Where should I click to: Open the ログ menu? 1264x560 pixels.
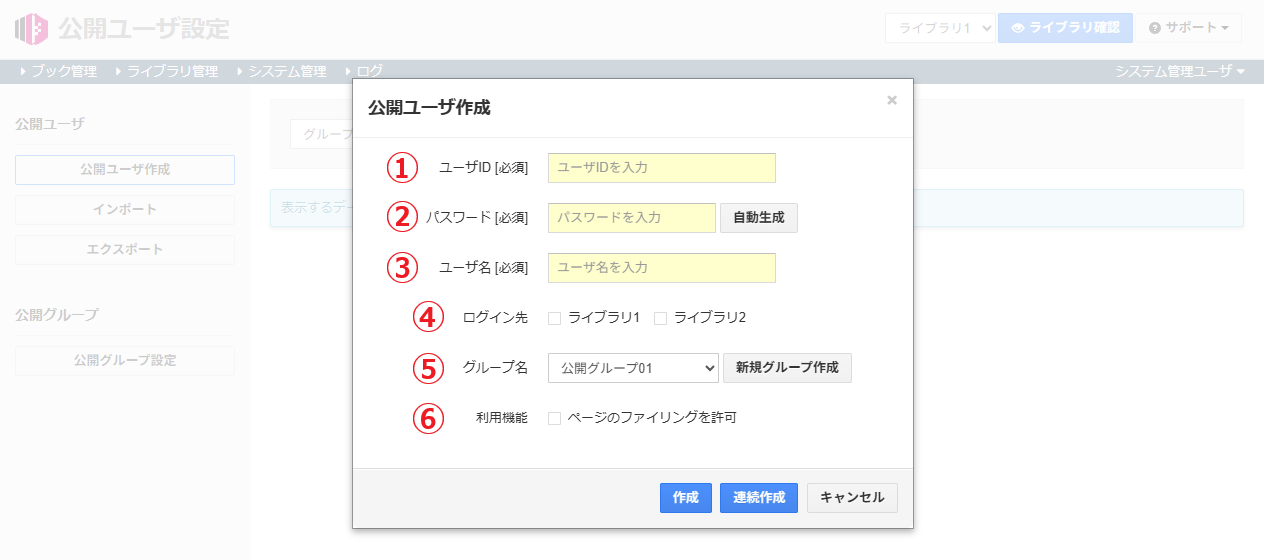point(364,71)
